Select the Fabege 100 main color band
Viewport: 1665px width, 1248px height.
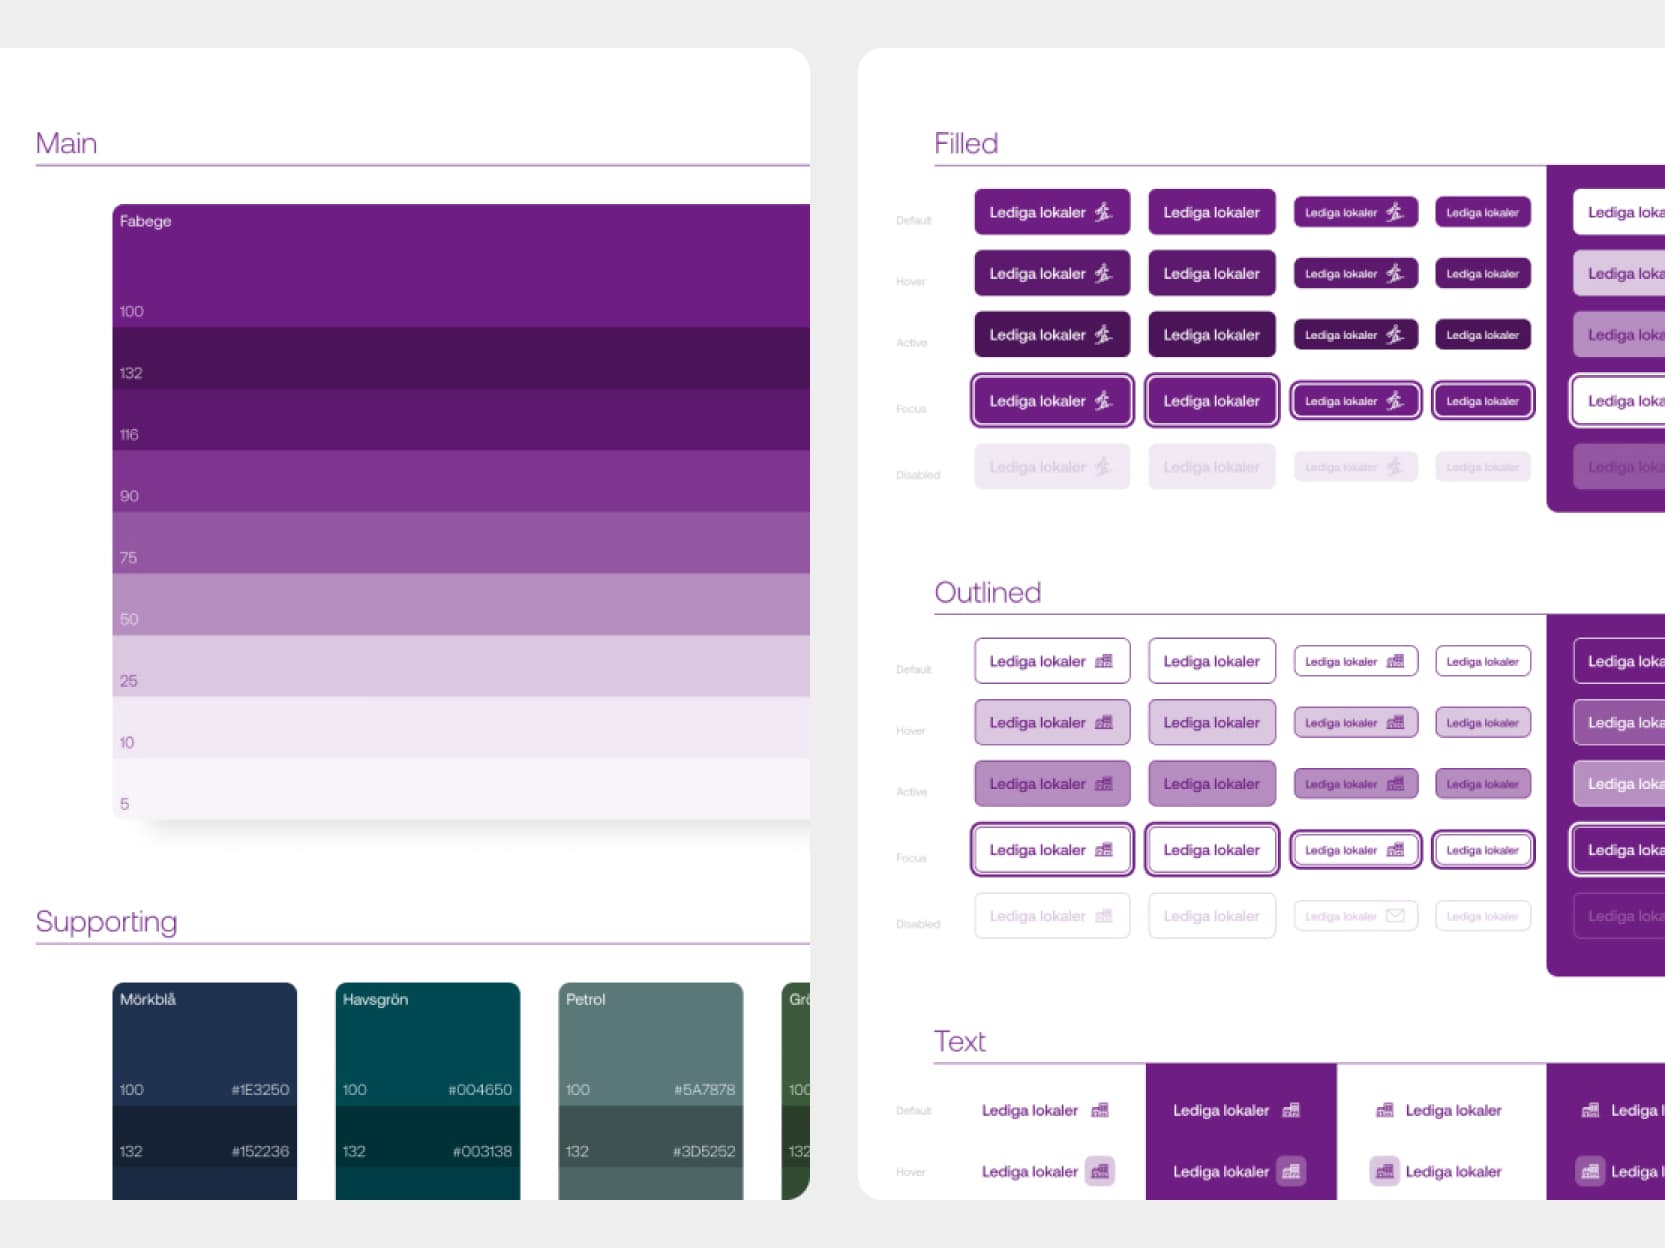(x=461, y=266)
